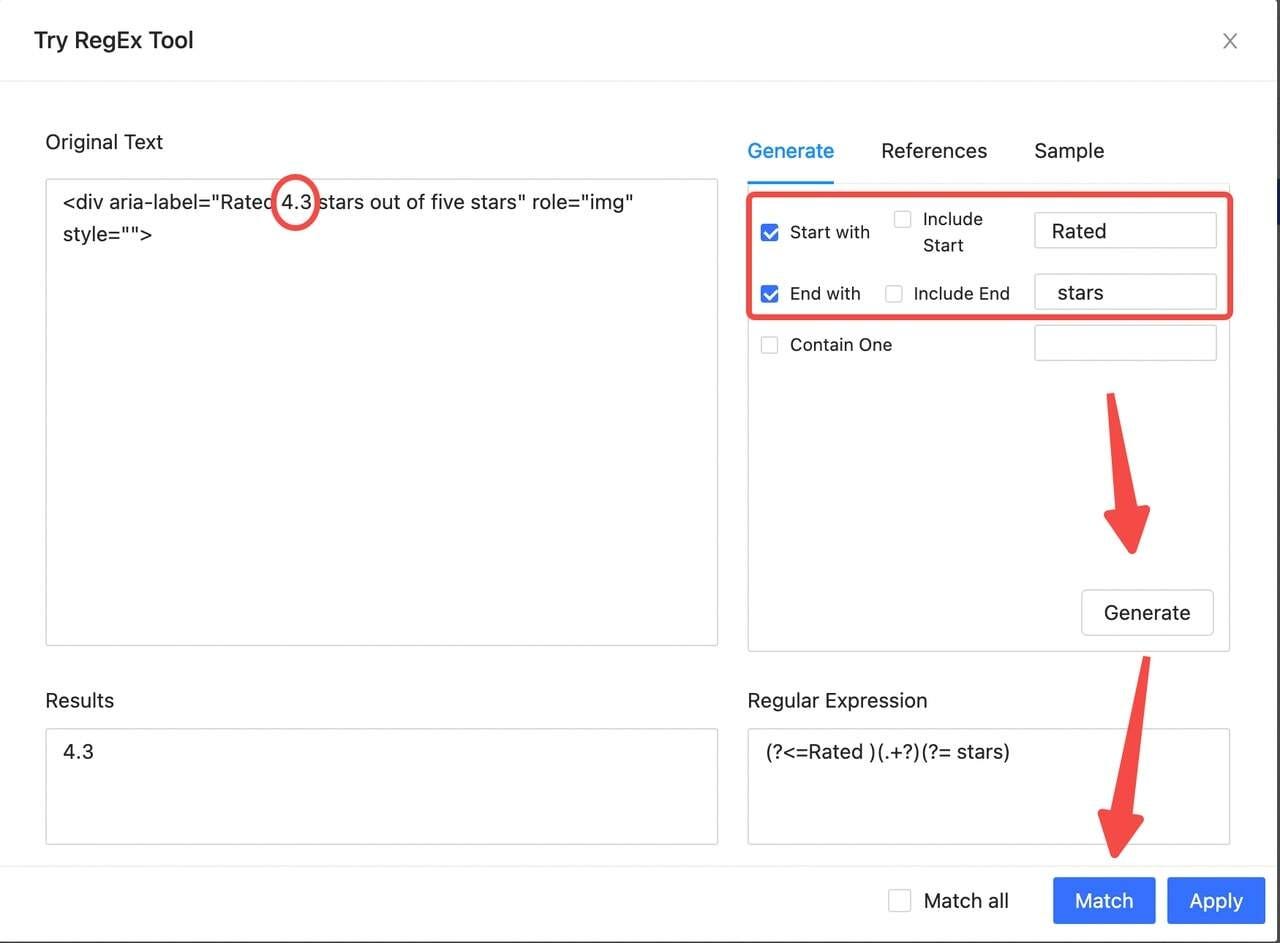Click the Results output box

tap(380, 786)
